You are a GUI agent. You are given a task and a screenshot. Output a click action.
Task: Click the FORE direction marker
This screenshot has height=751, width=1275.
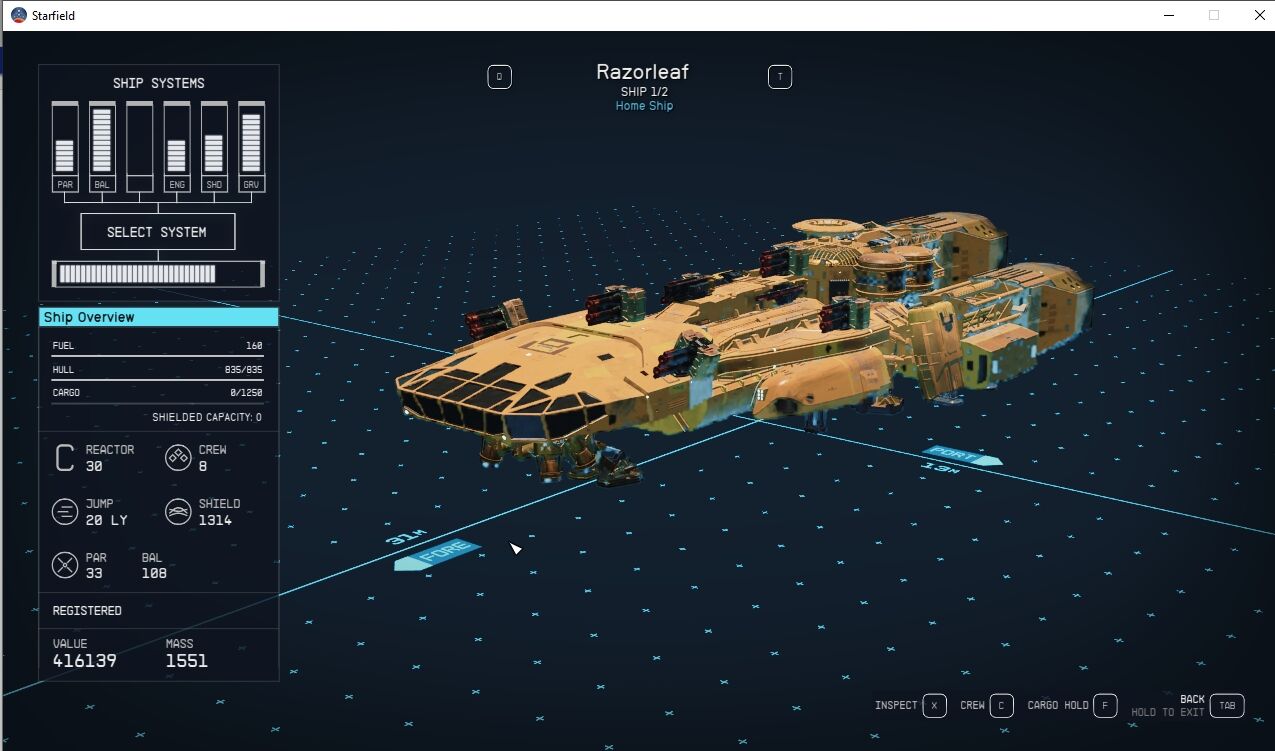click(438, 554)
